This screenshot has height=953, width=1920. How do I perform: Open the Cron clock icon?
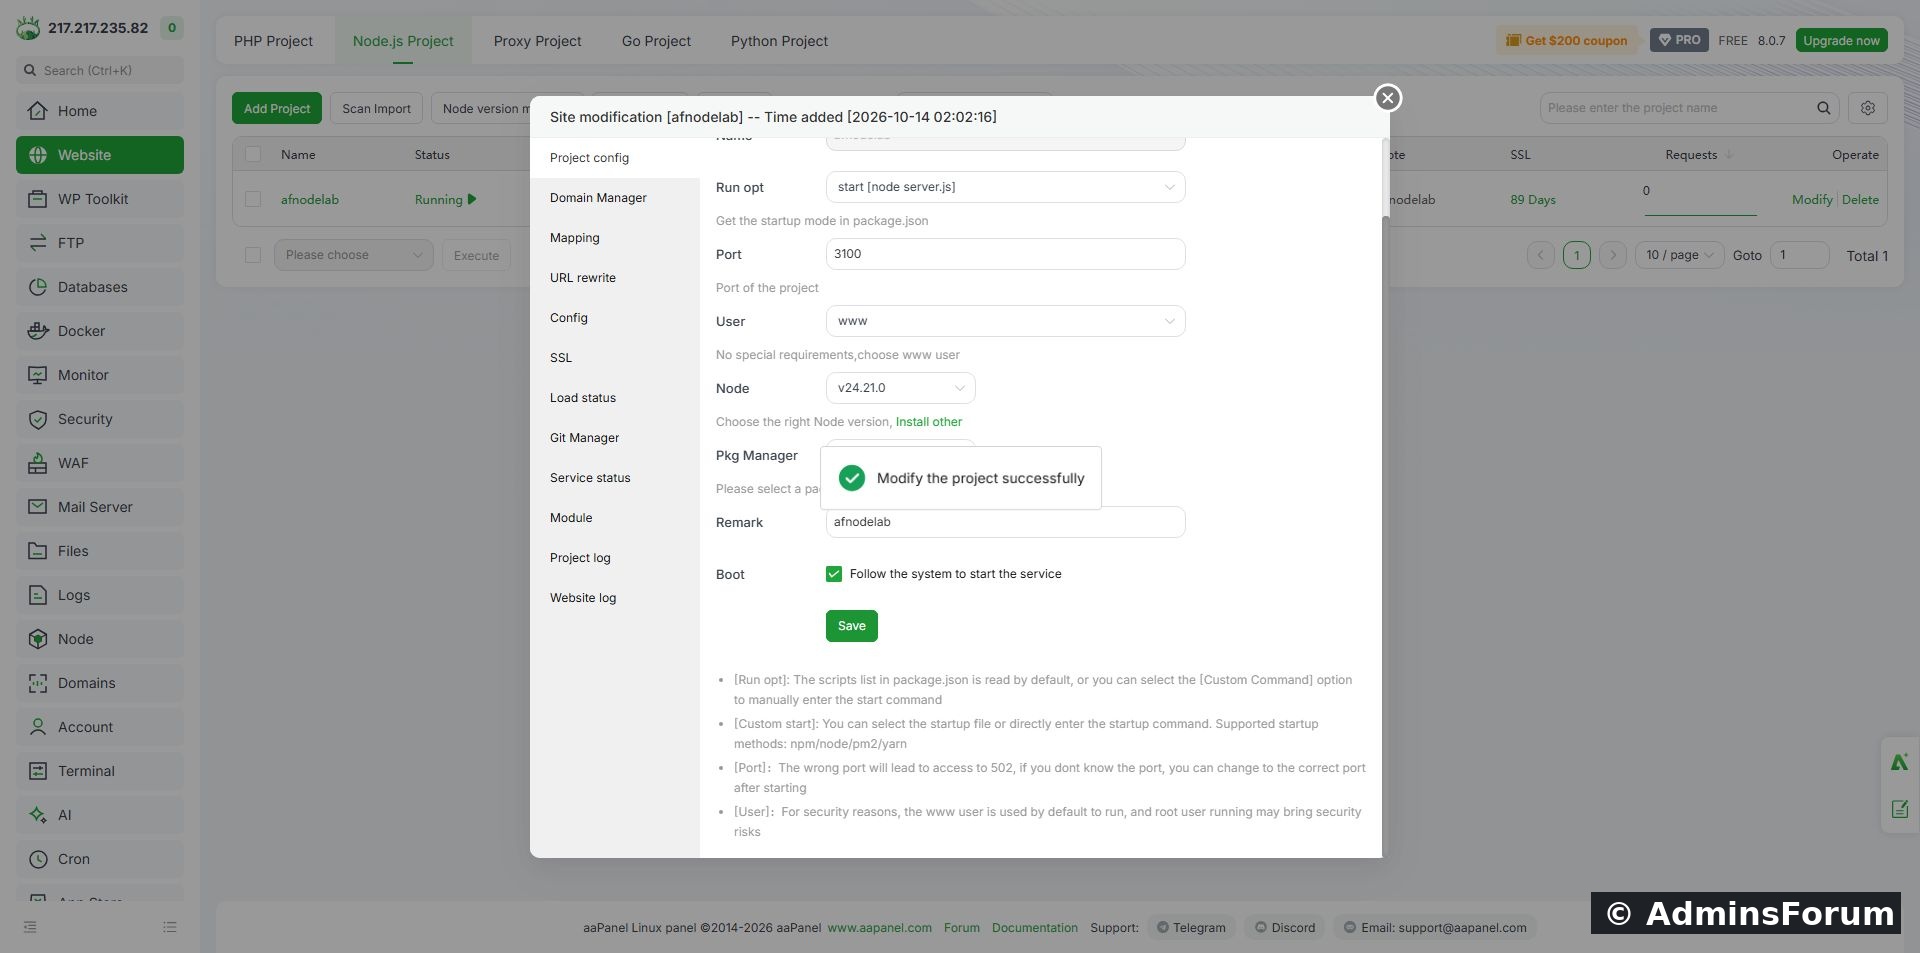point(38,859)
